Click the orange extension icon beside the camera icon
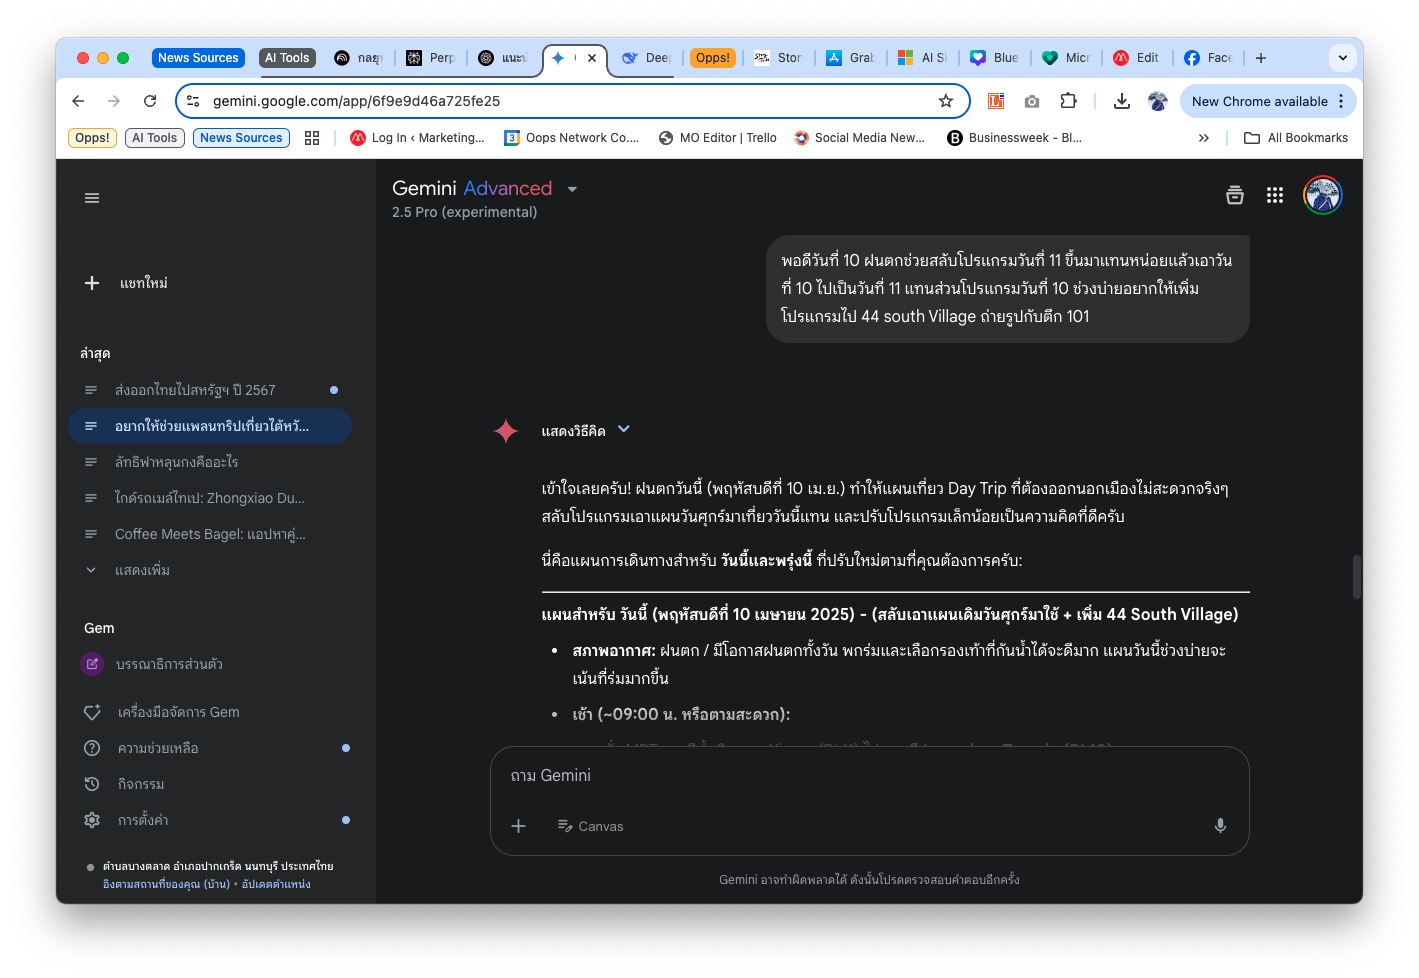This screenshot has height=978, width=1419. (x=996, y=101)
